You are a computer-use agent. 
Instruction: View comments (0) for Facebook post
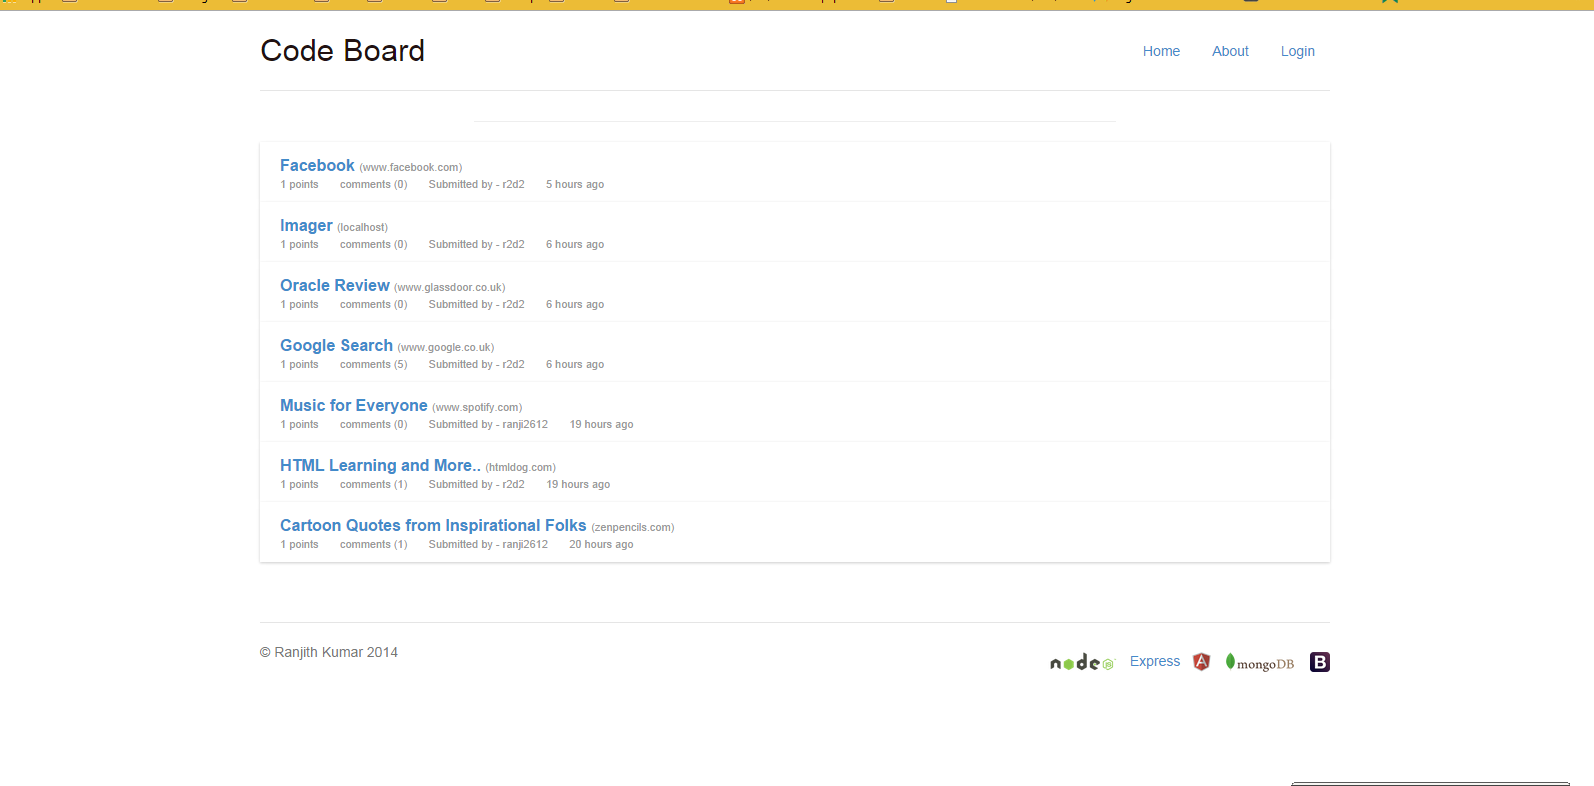click(x=374, y=184)
